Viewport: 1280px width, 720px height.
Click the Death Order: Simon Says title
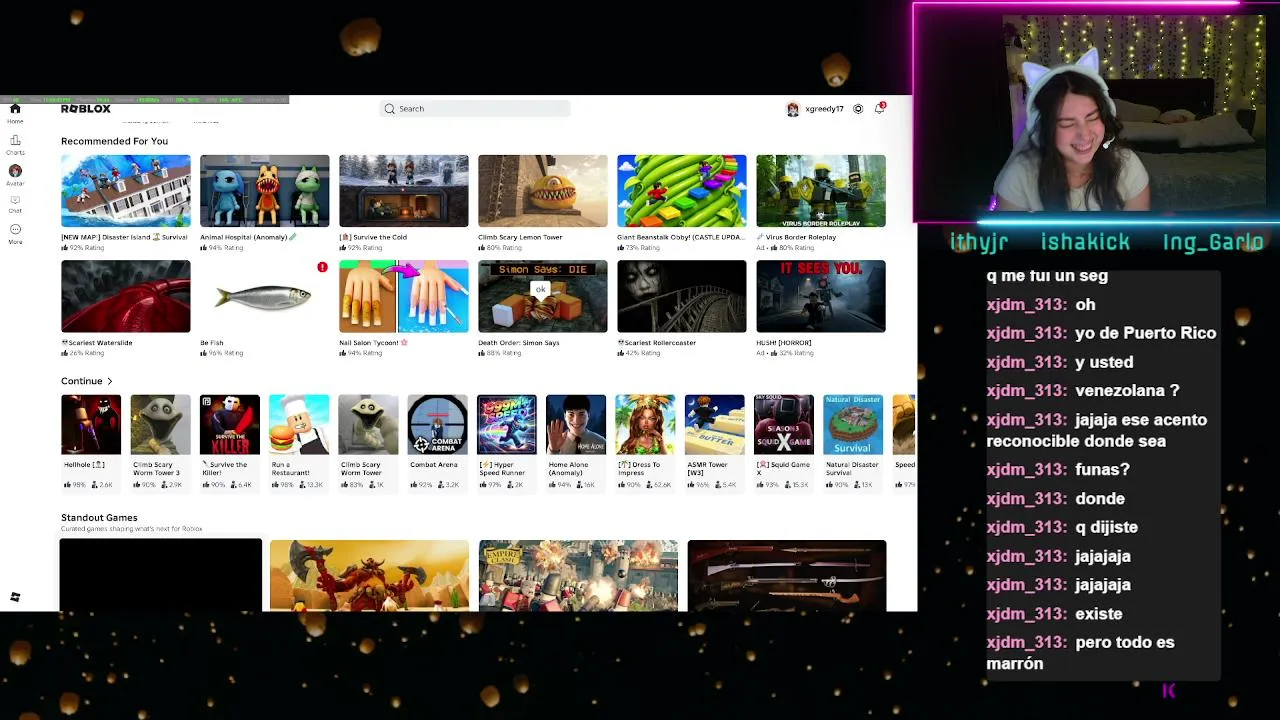point(519,343)
